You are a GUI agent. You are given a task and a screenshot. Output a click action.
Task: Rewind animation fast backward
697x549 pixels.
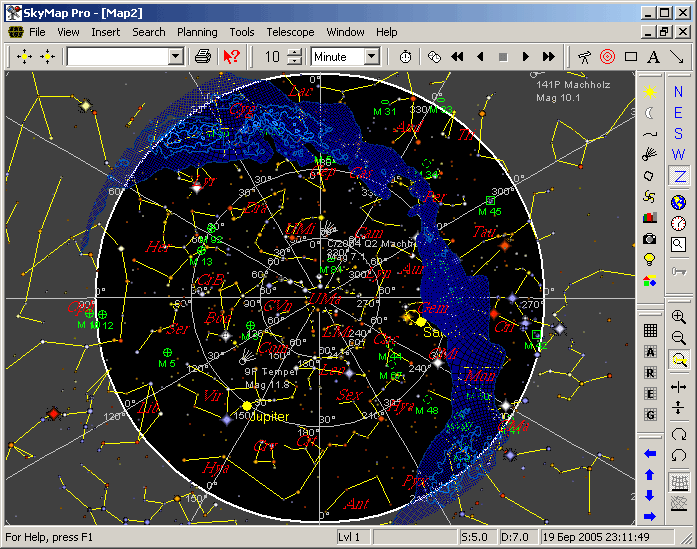pos(457,57)
